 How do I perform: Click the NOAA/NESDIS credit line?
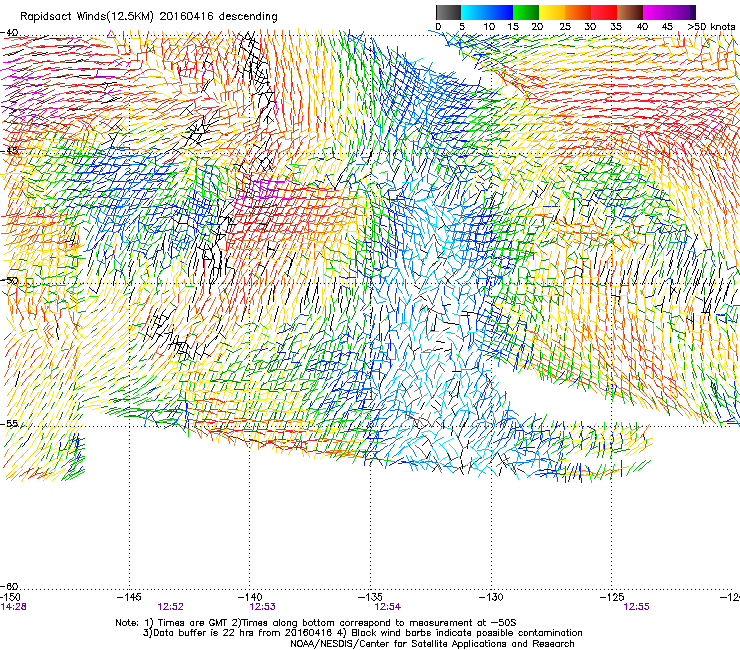click(432, 644)
